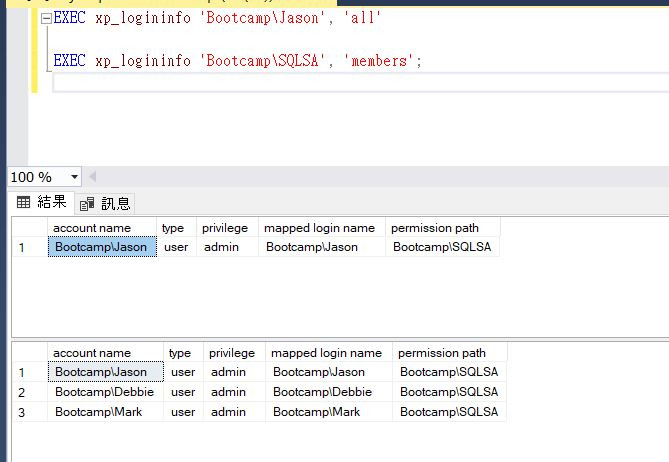Select 'account name' header in first result grid
The height and width of the screenshot is (462, 669).
(102, 228)
